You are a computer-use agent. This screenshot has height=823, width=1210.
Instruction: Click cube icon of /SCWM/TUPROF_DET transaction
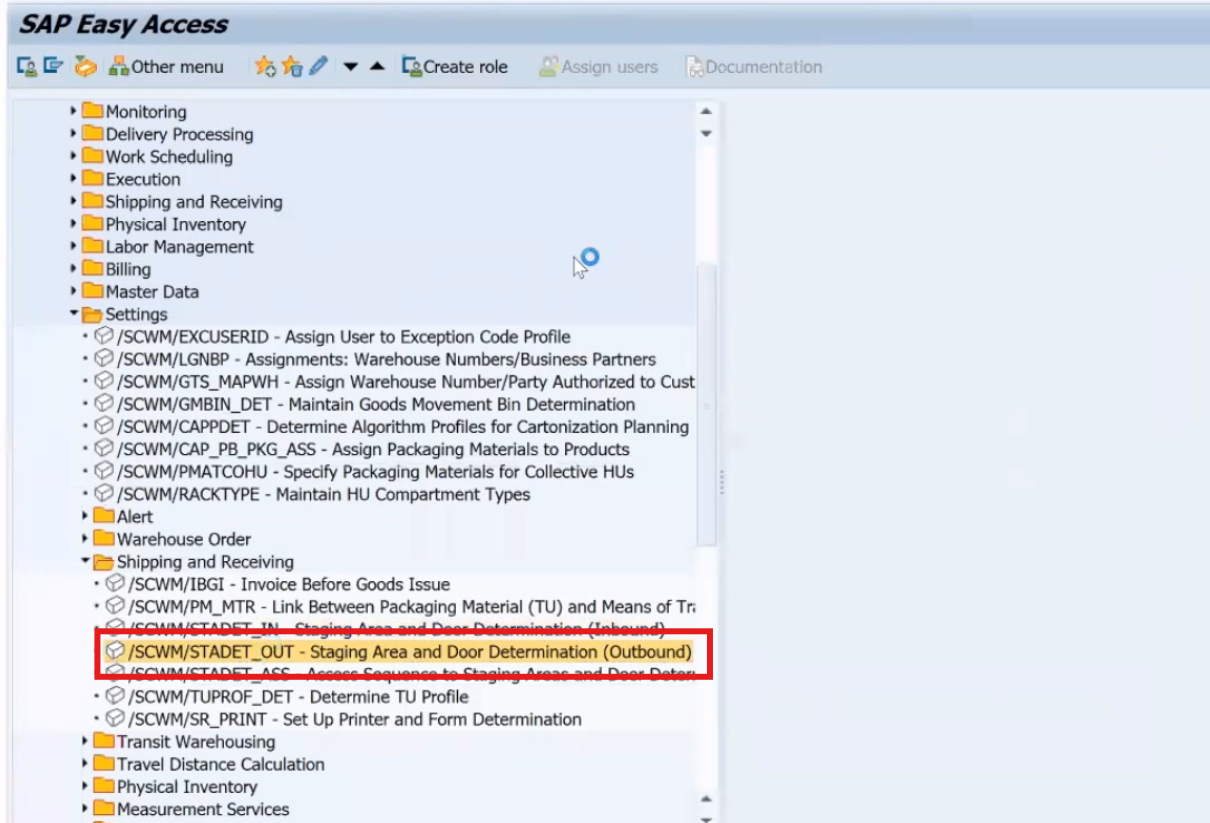(x=114, y=697)
